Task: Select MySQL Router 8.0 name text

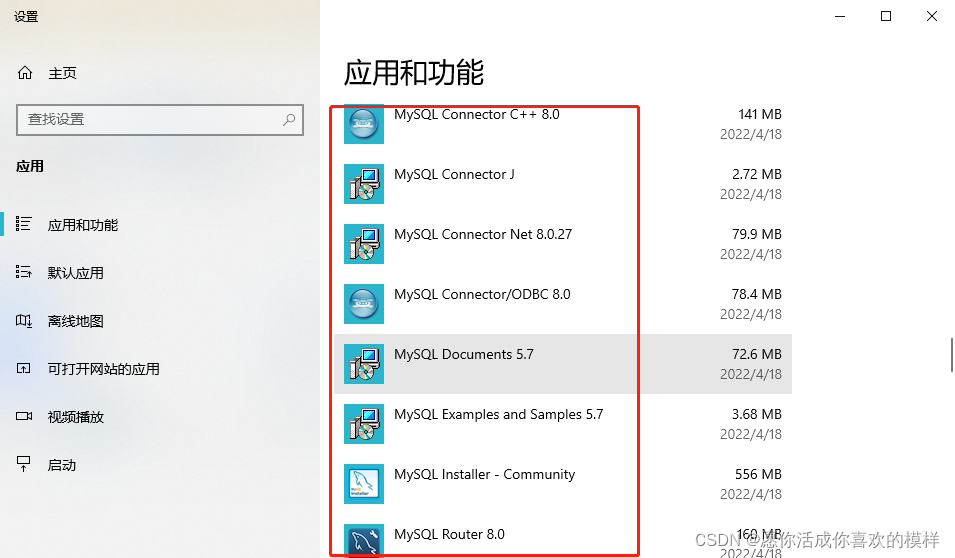Action: tap(449, 534)
